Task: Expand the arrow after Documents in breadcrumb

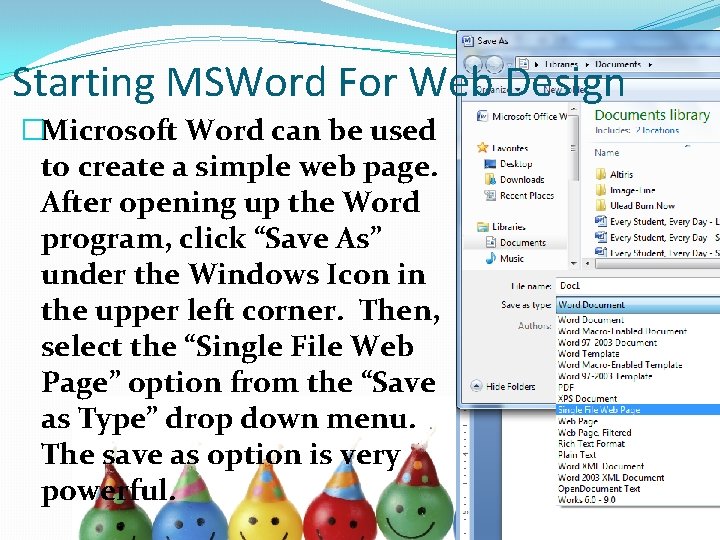Action: [650, 65]
